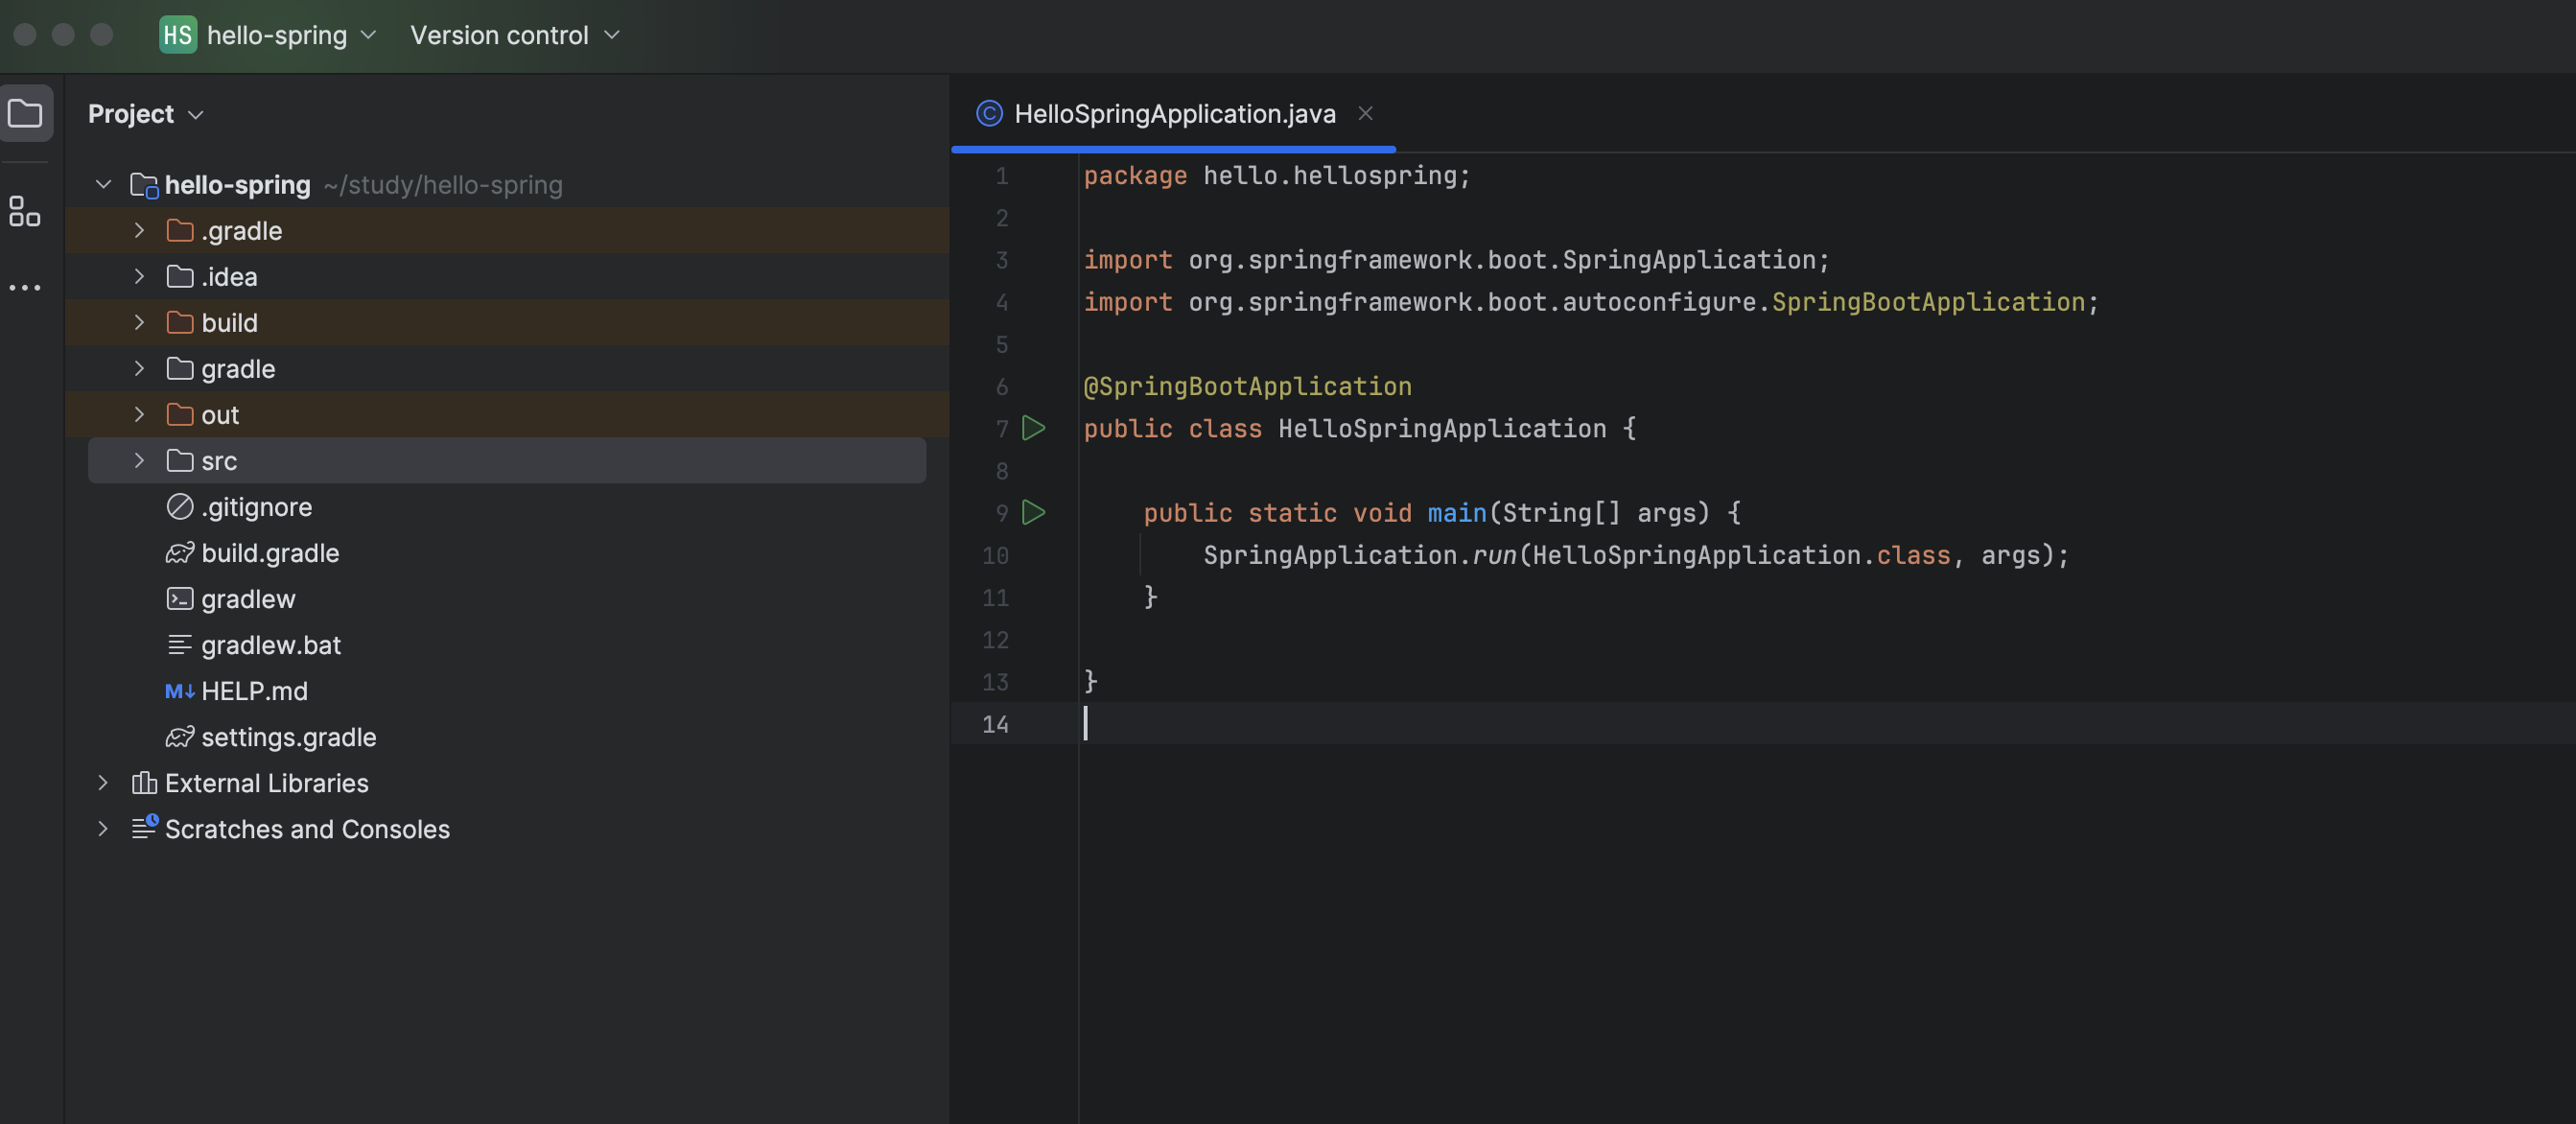
Task: Close the HelloSpringApplication.java tab
Action: pyautogui.click(x=1364, y=114)
